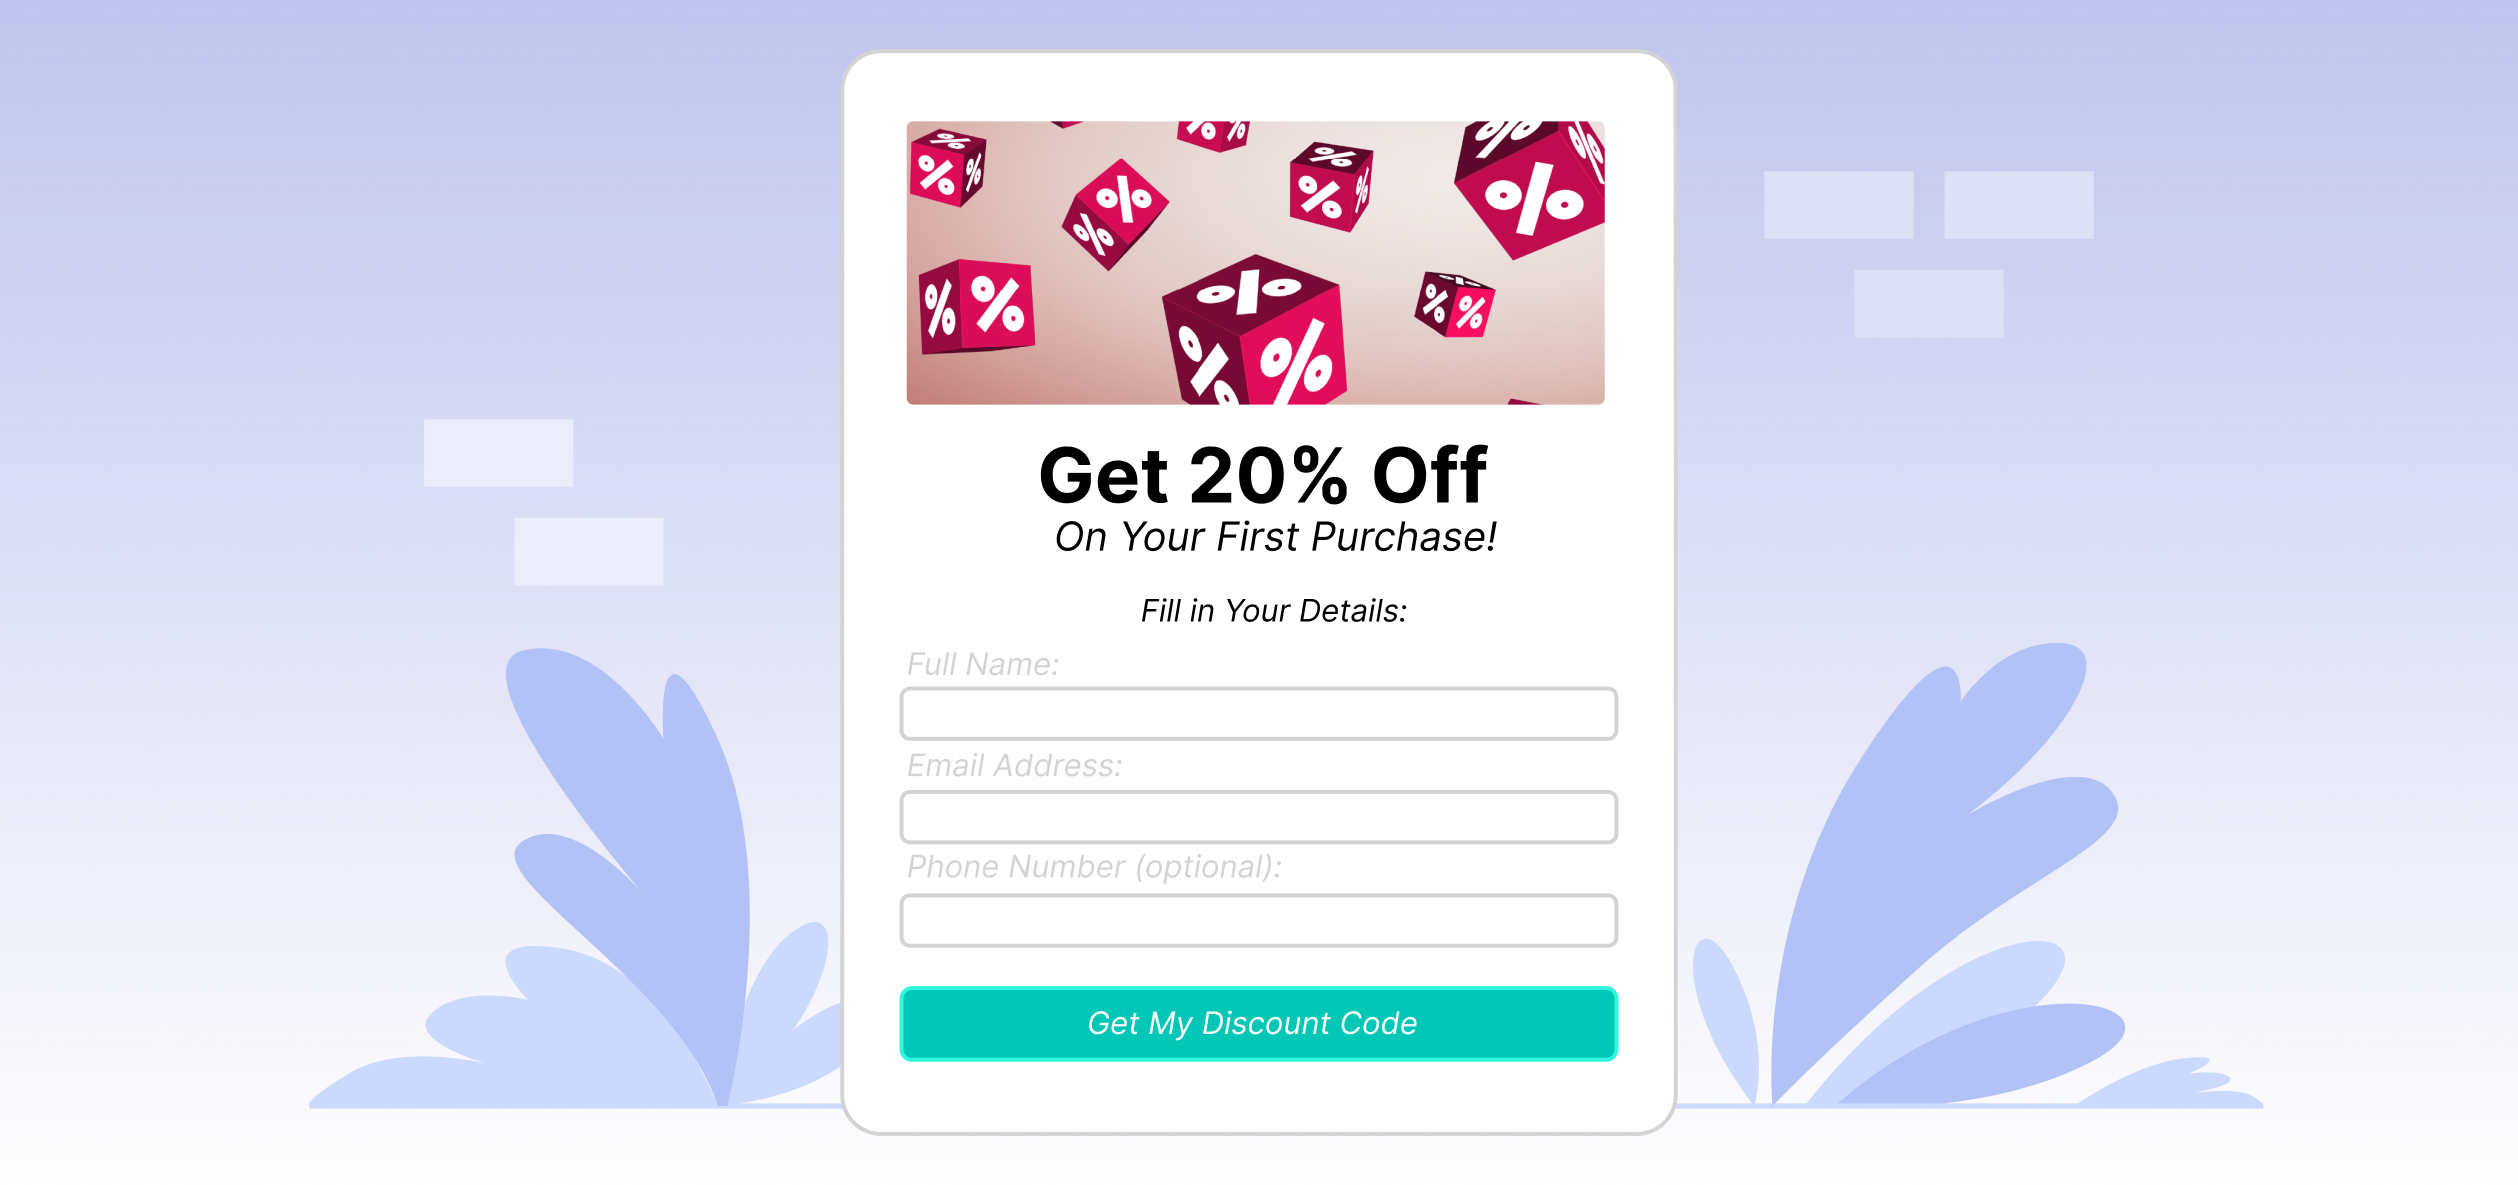
Task: Click the large dark cube in banner center
Action: pos(1255,332)
